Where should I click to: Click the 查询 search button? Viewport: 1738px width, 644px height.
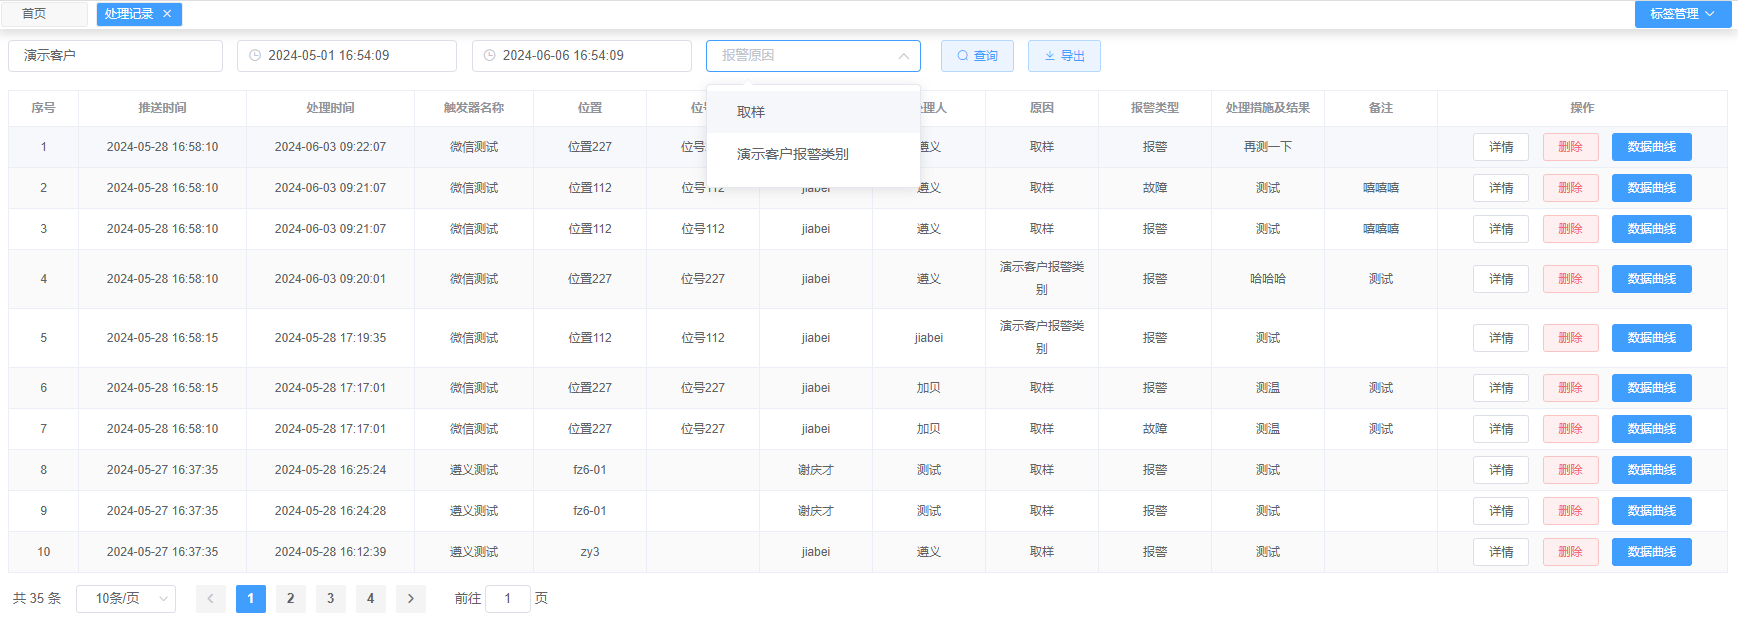977,56
